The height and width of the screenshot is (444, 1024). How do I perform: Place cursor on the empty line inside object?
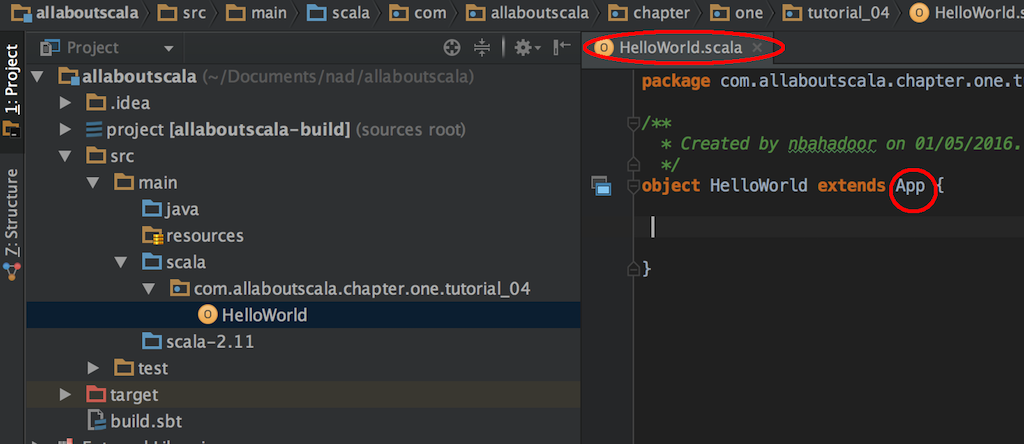[x=829, y=227]
